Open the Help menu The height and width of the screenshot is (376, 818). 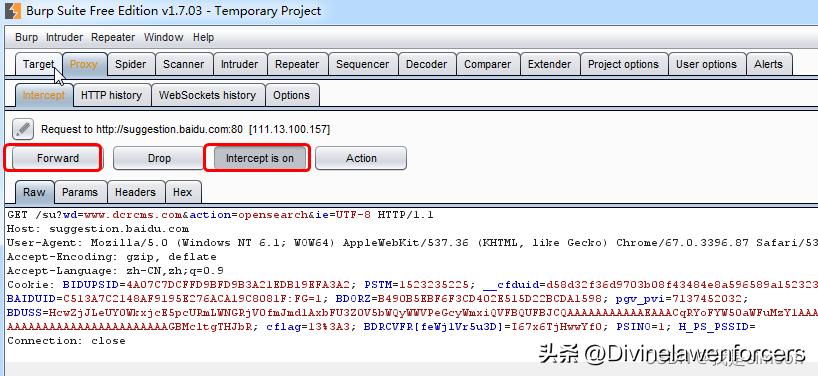[203, 38]
